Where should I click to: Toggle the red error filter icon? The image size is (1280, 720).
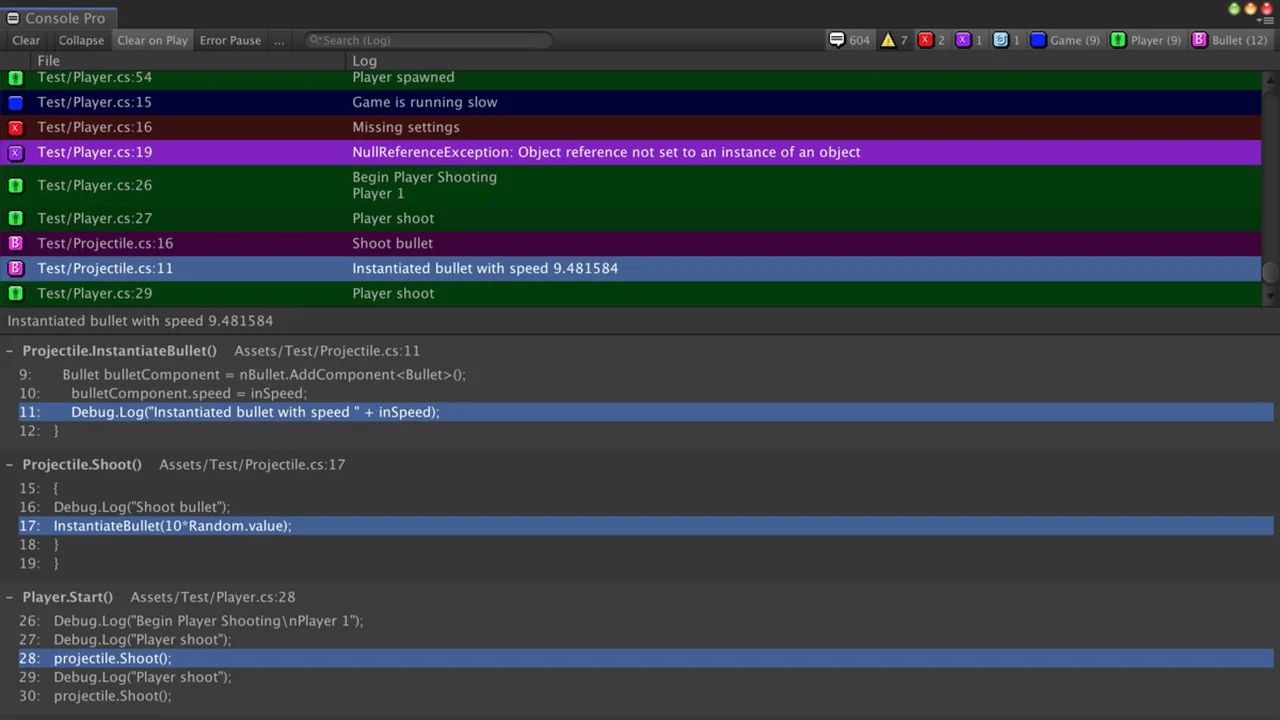tap(931, 40)
